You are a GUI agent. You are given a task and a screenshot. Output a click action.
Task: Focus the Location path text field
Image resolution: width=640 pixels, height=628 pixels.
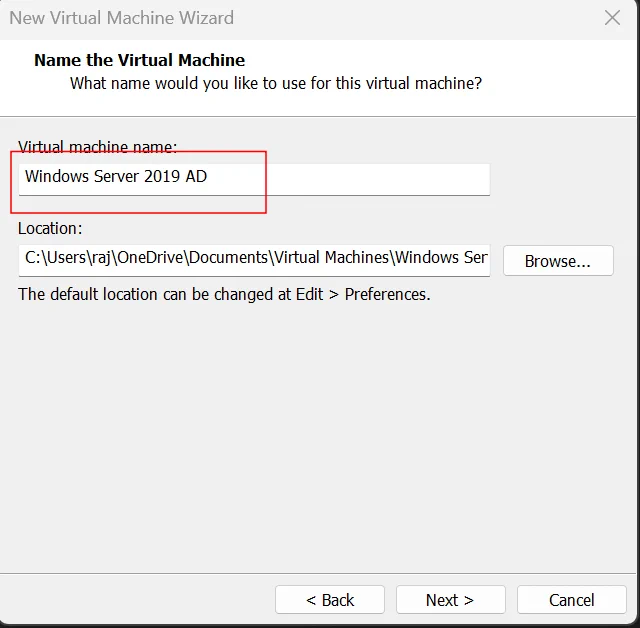(254, 260)
